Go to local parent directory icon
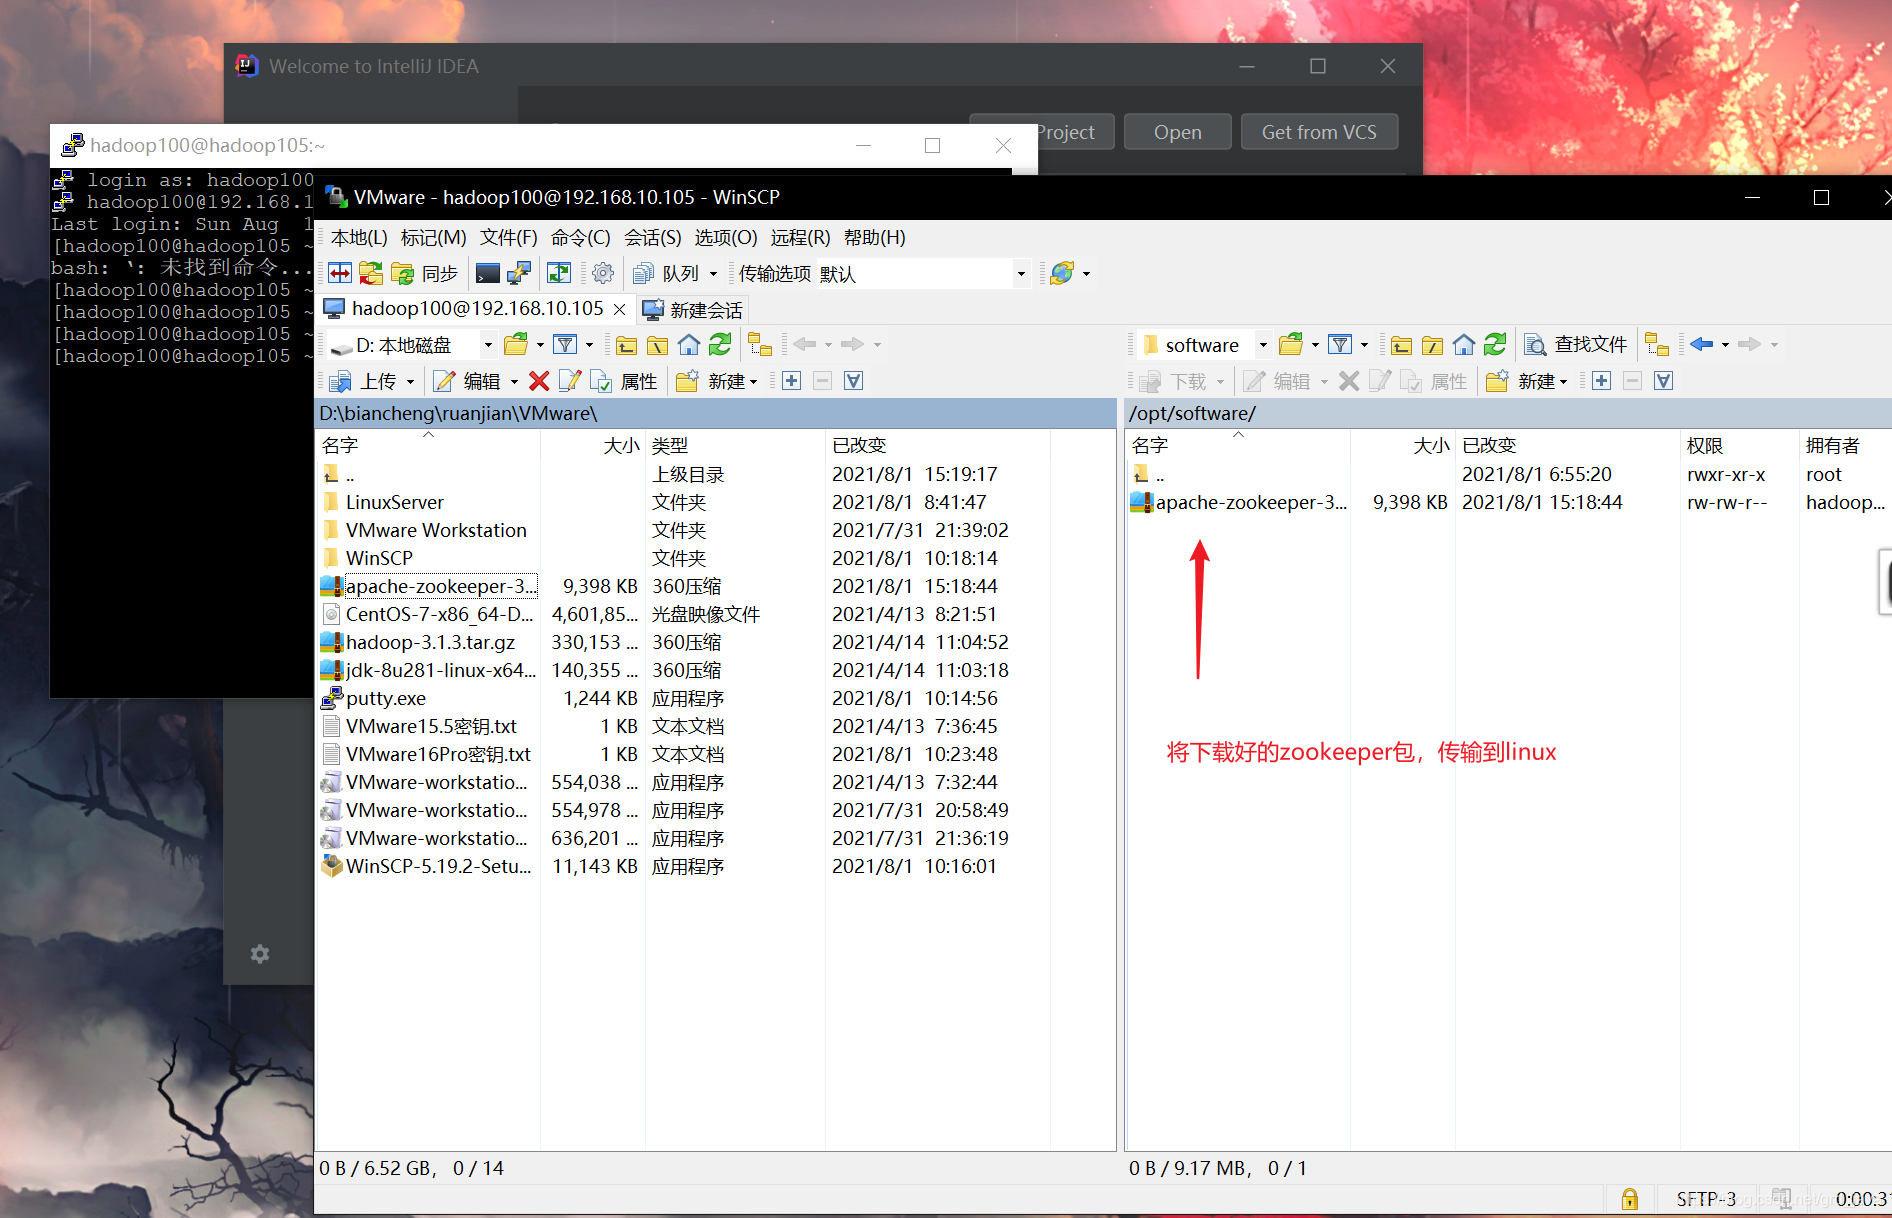 click(627, 345)
